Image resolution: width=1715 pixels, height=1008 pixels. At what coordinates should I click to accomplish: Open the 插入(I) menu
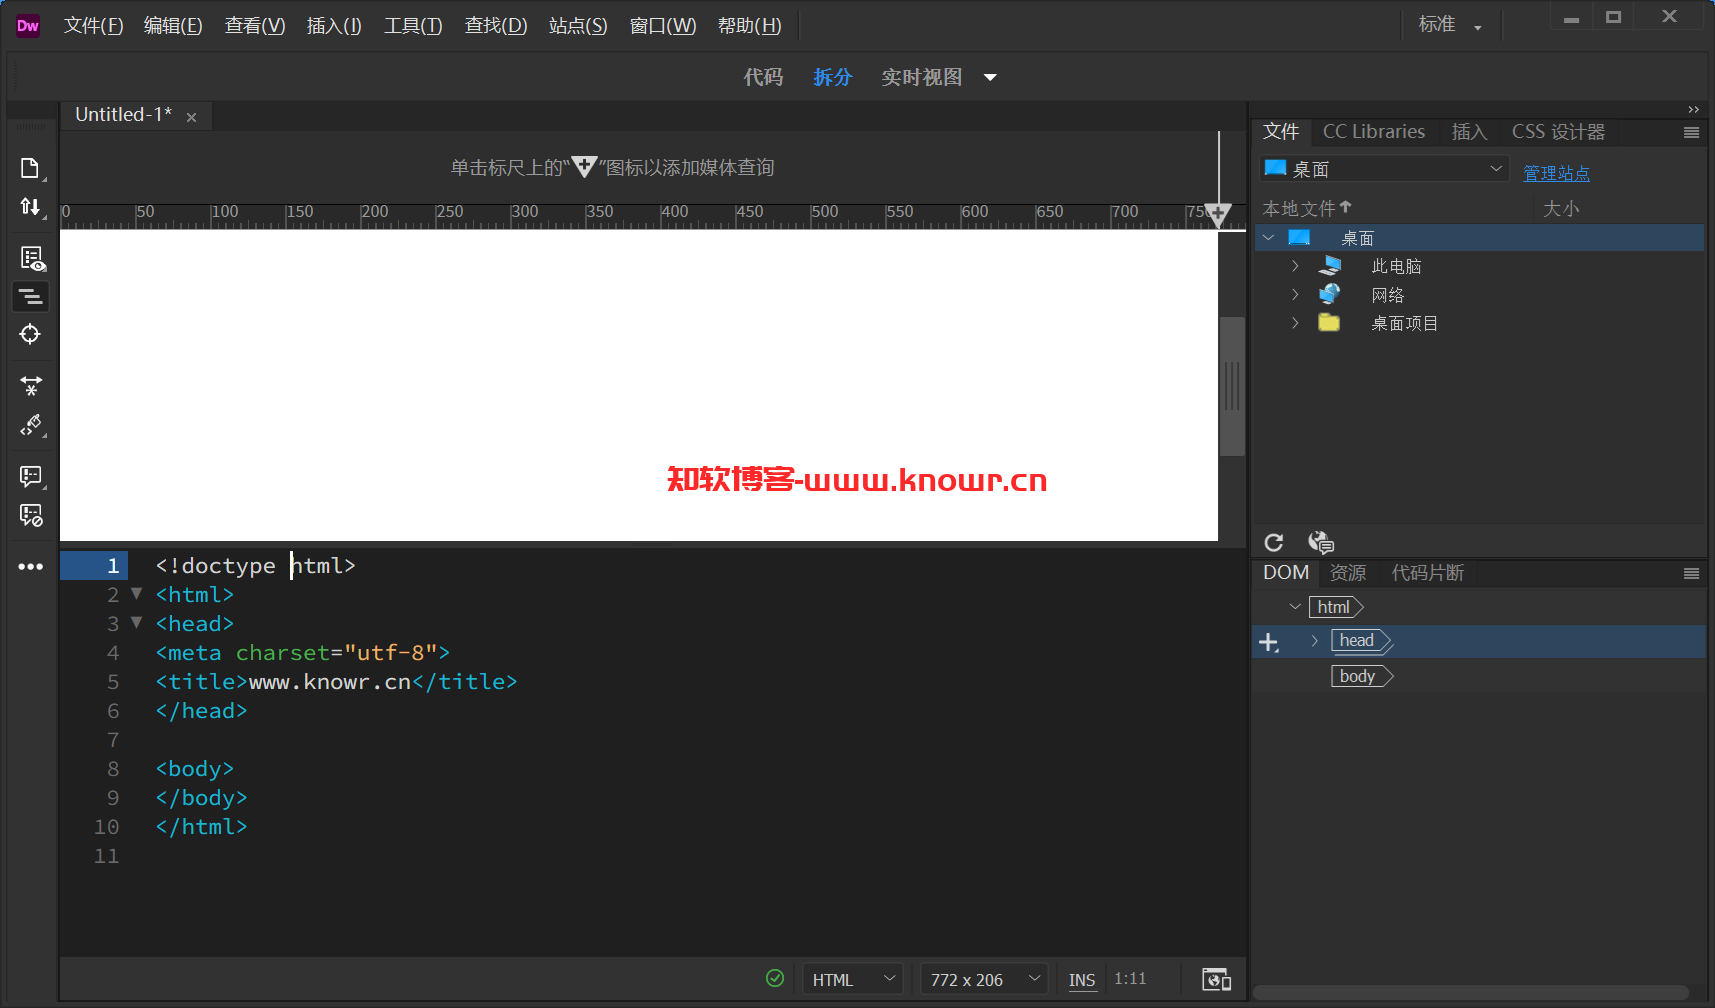[334, 26]
